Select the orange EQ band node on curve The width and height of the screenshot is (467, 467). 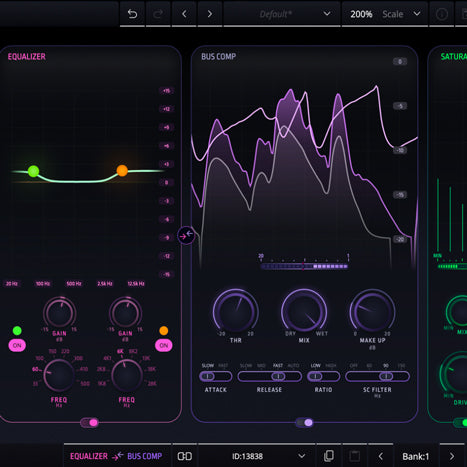122,171
